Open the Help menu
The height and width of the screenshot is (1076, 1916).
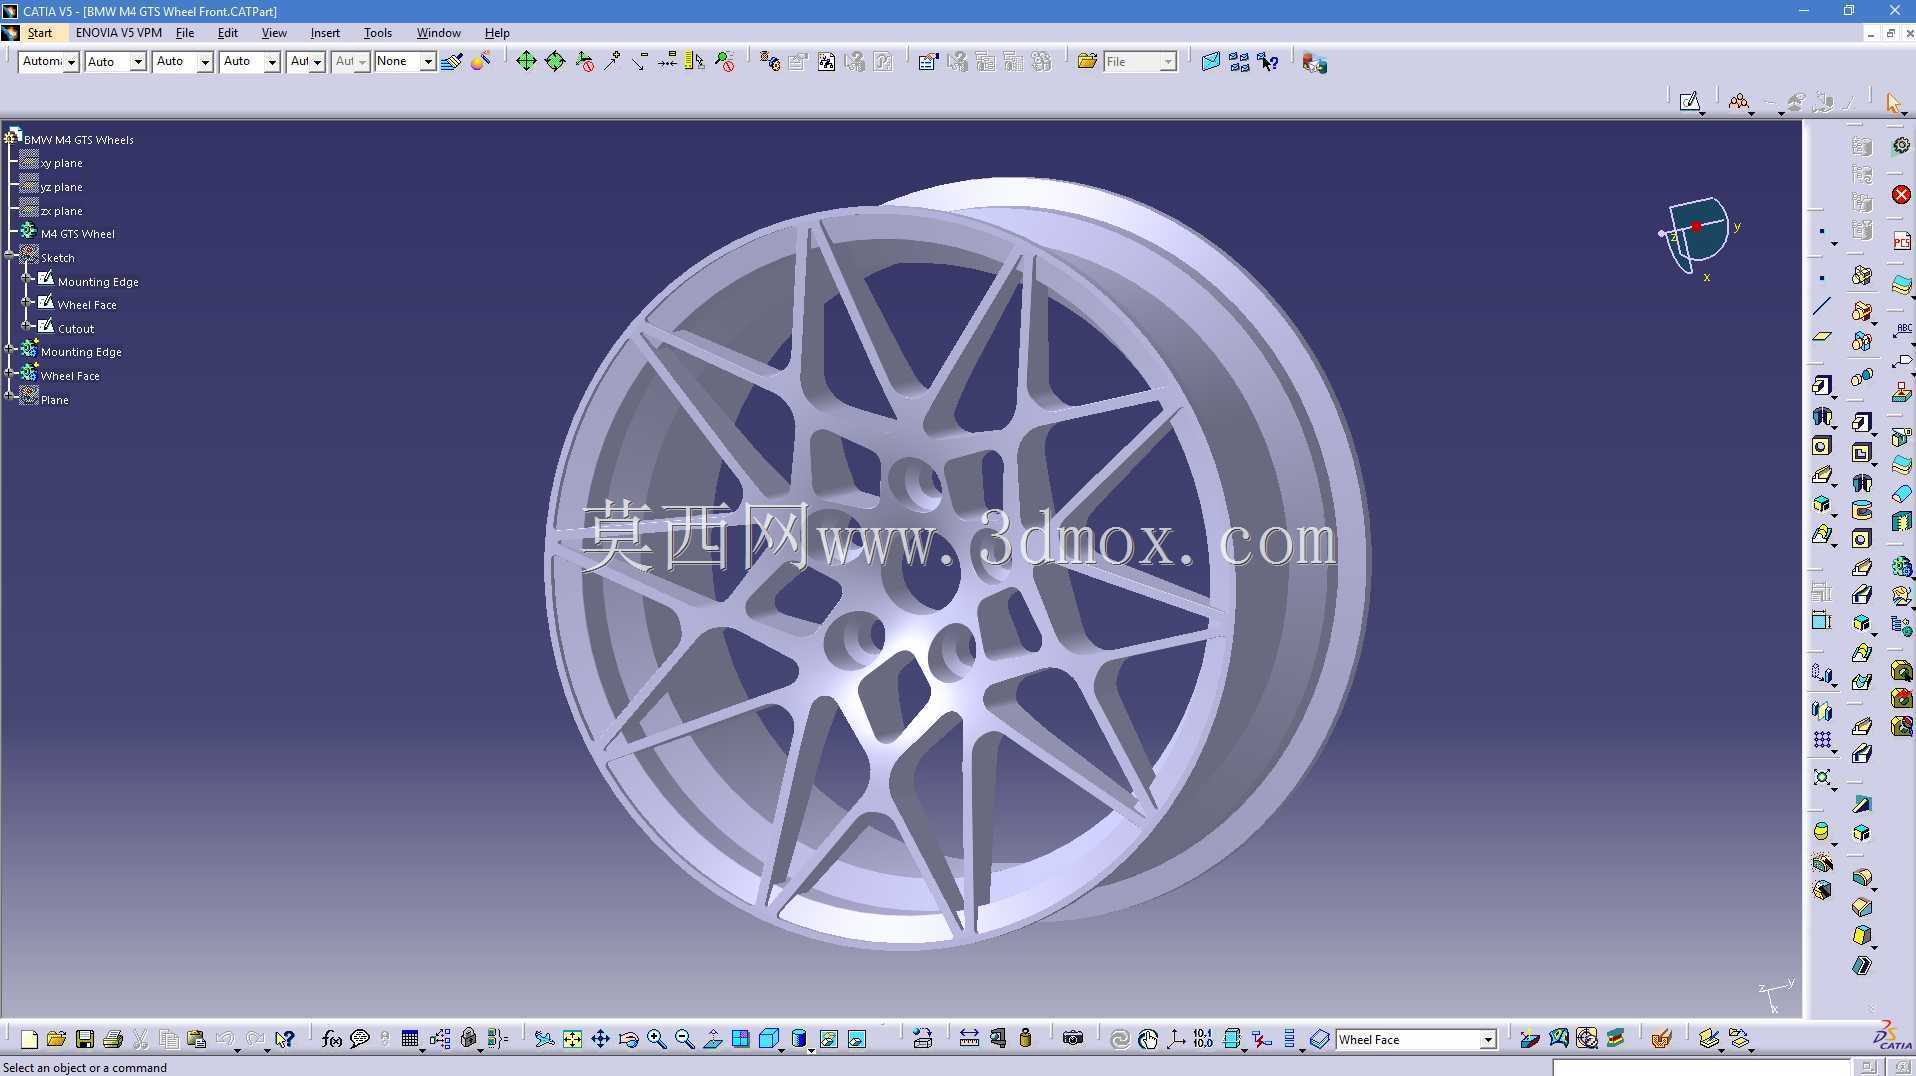[x=497, y=33]
